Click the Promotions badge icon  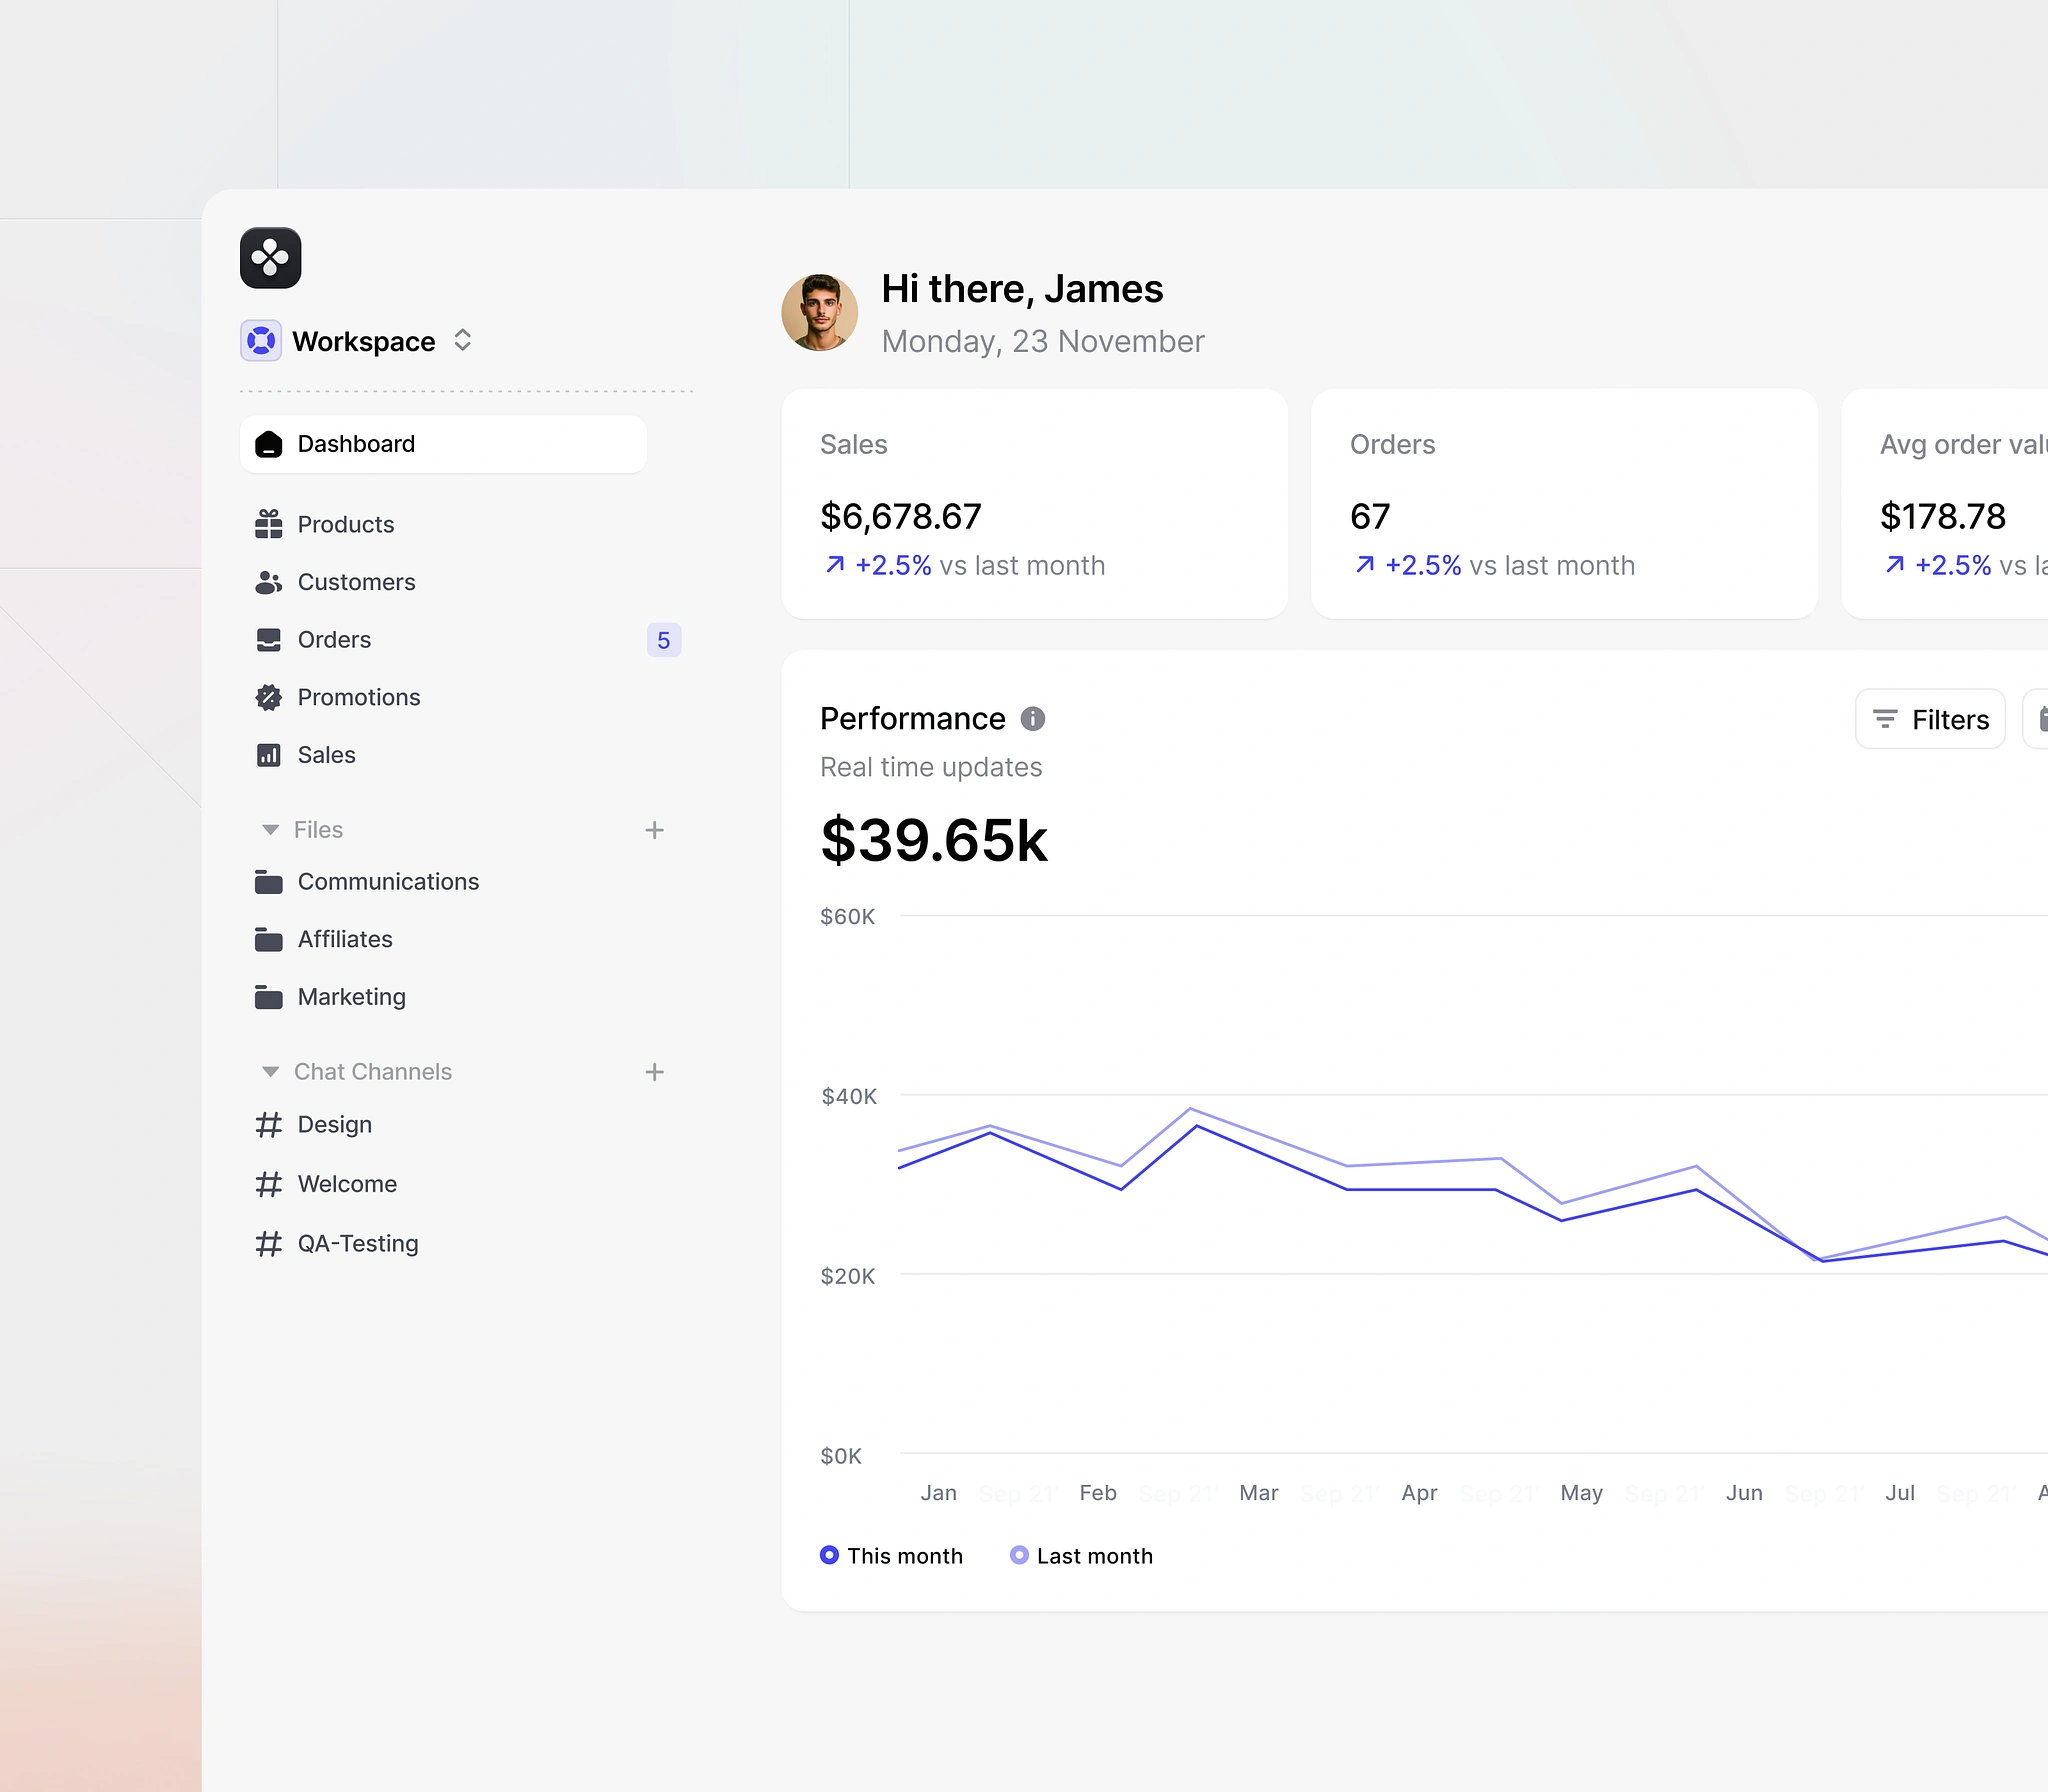point(268,697)
